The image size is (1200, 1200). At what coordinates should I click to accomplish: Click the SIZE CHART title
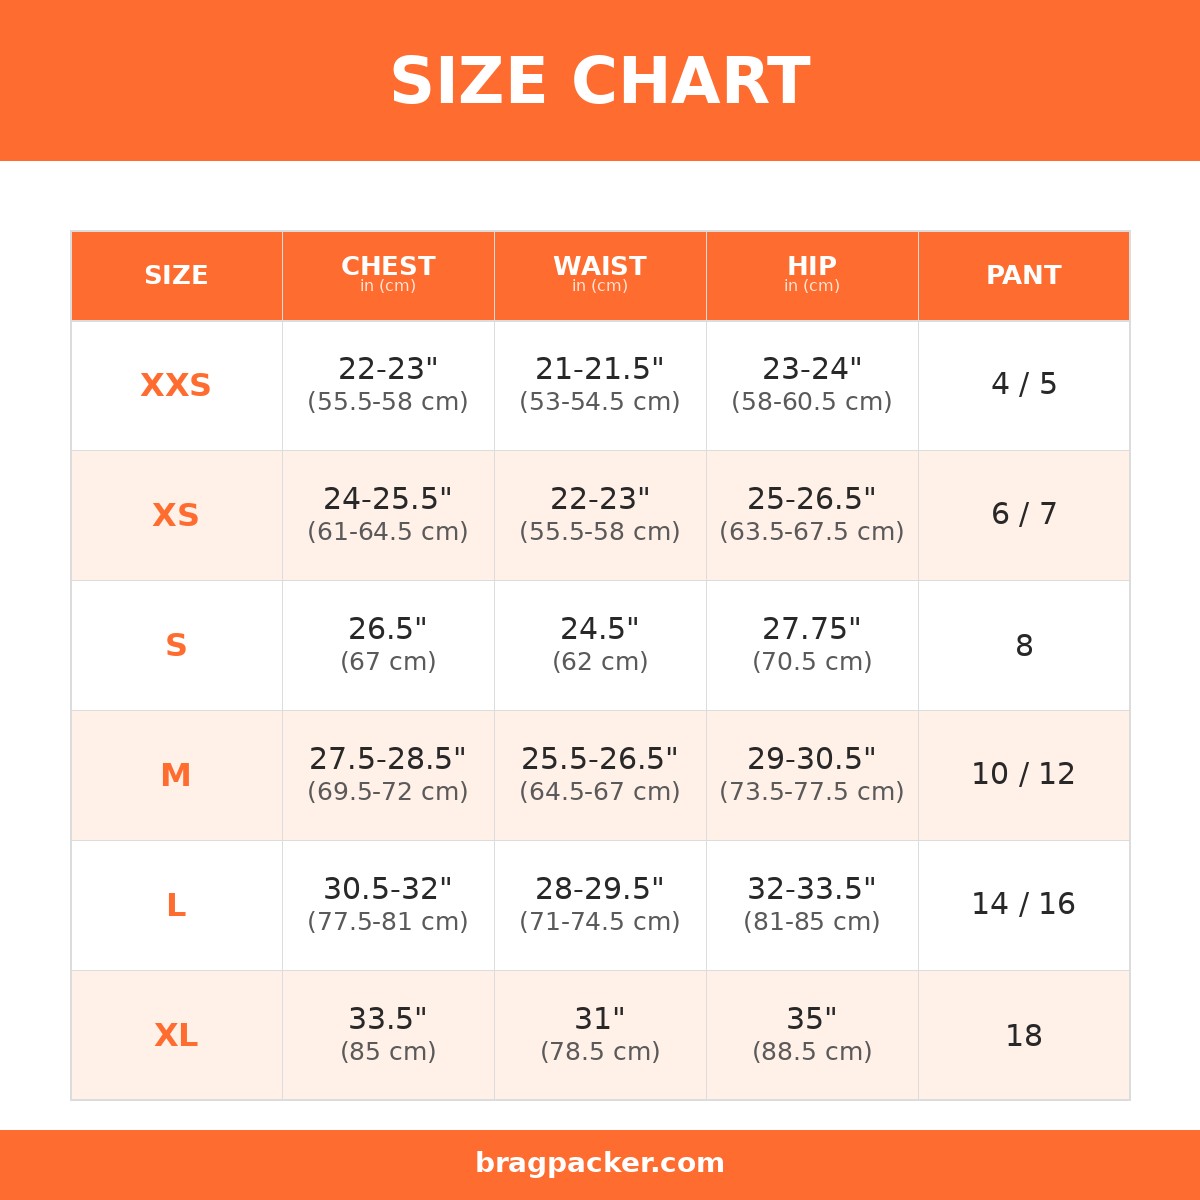[x=600, y=82]
